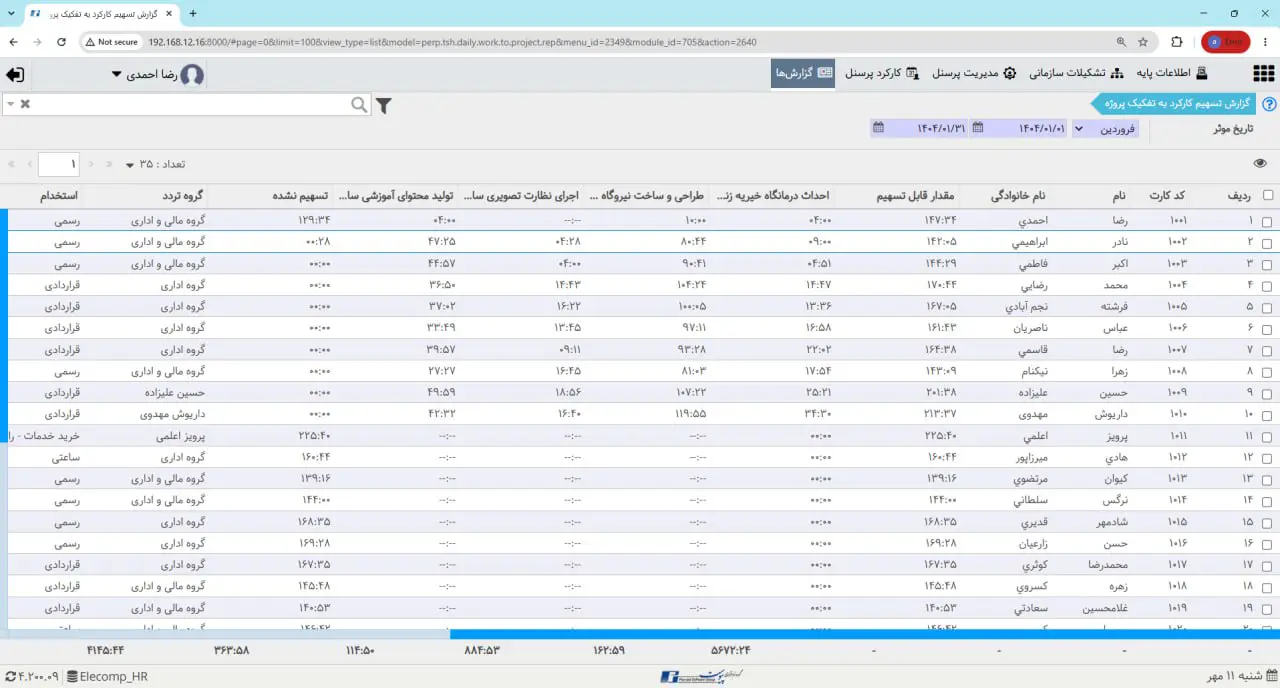Open calendar for start date ۱۴۰۴/۰۱/۰۱

978,128
